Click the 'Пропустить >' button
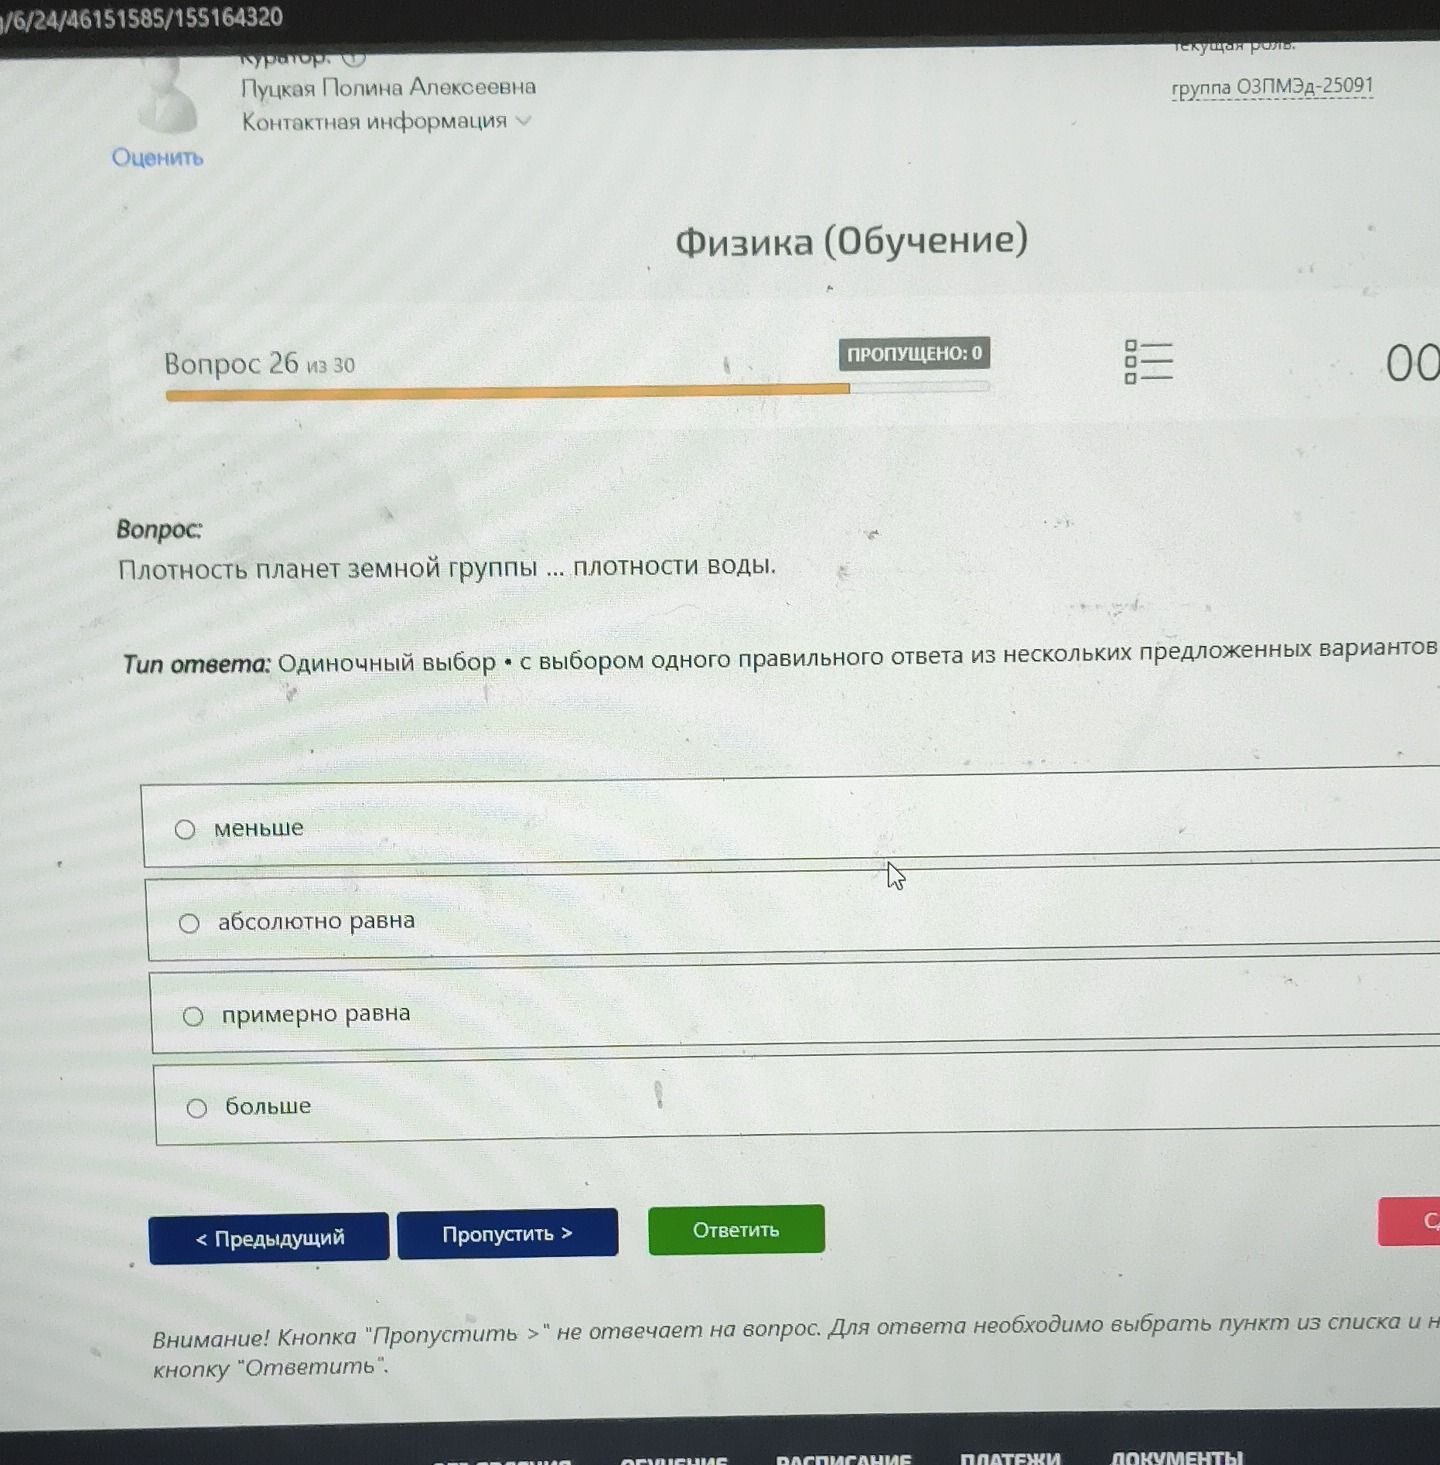 click(x=507, y=1234)
